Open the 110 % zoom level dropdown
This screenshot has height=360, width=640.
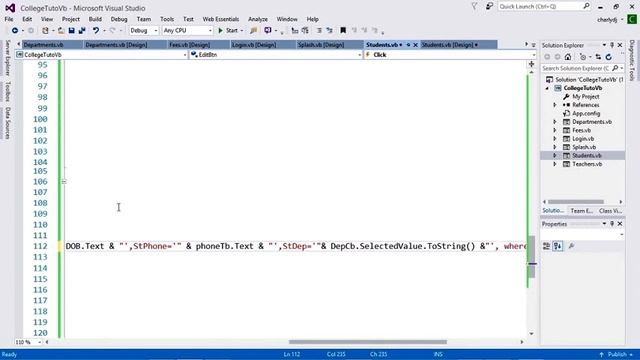click(29, 342)
